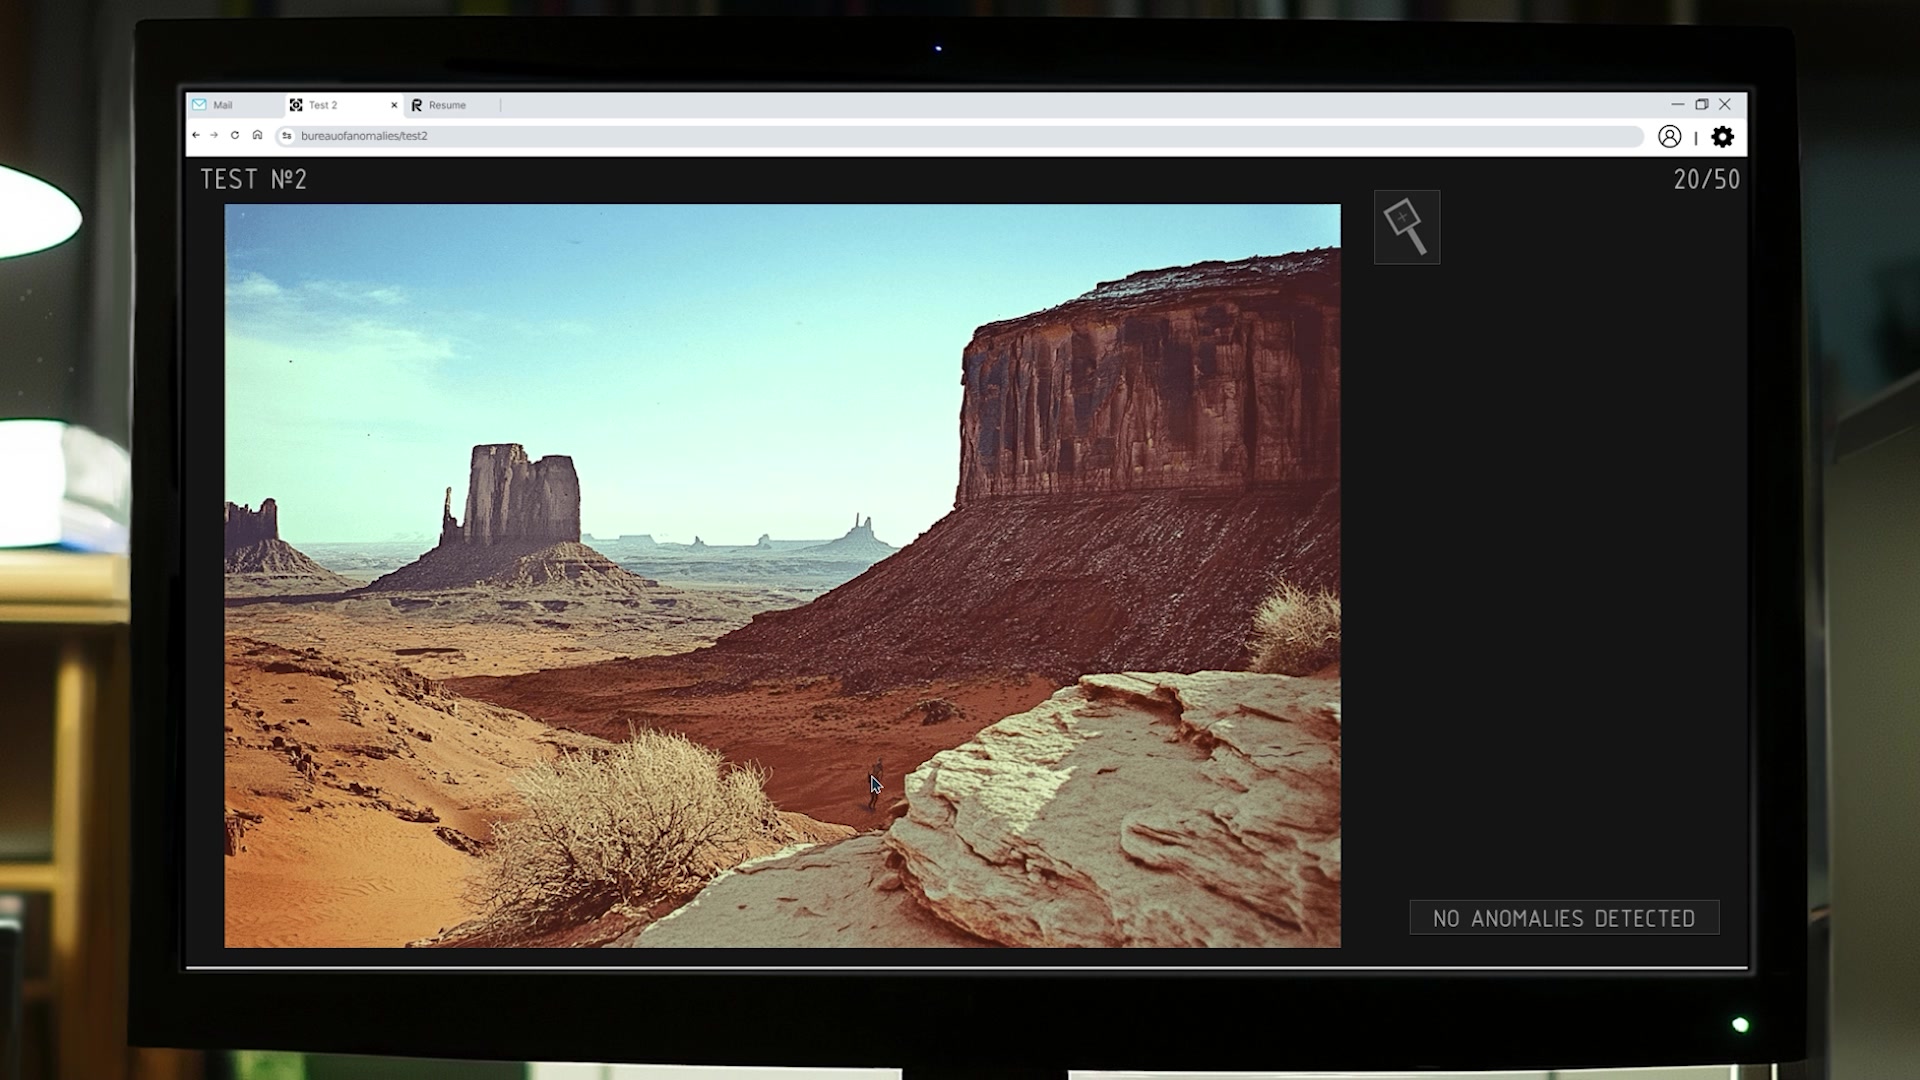Click the Mail envelope tab icon

click(x=199, y=105)
